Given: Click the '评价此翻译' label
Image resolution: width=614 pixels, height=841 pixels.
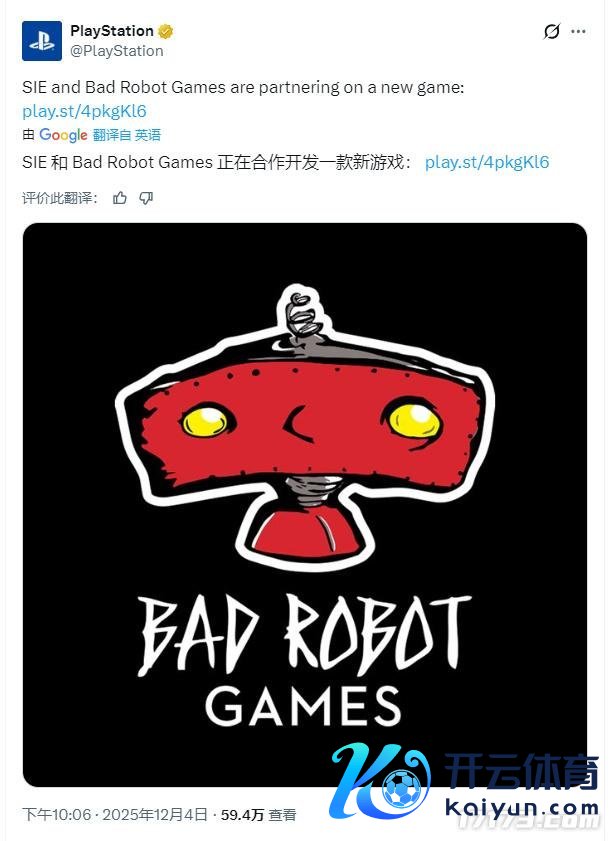Looking at the screenshot, I should [x=60, y=198].
